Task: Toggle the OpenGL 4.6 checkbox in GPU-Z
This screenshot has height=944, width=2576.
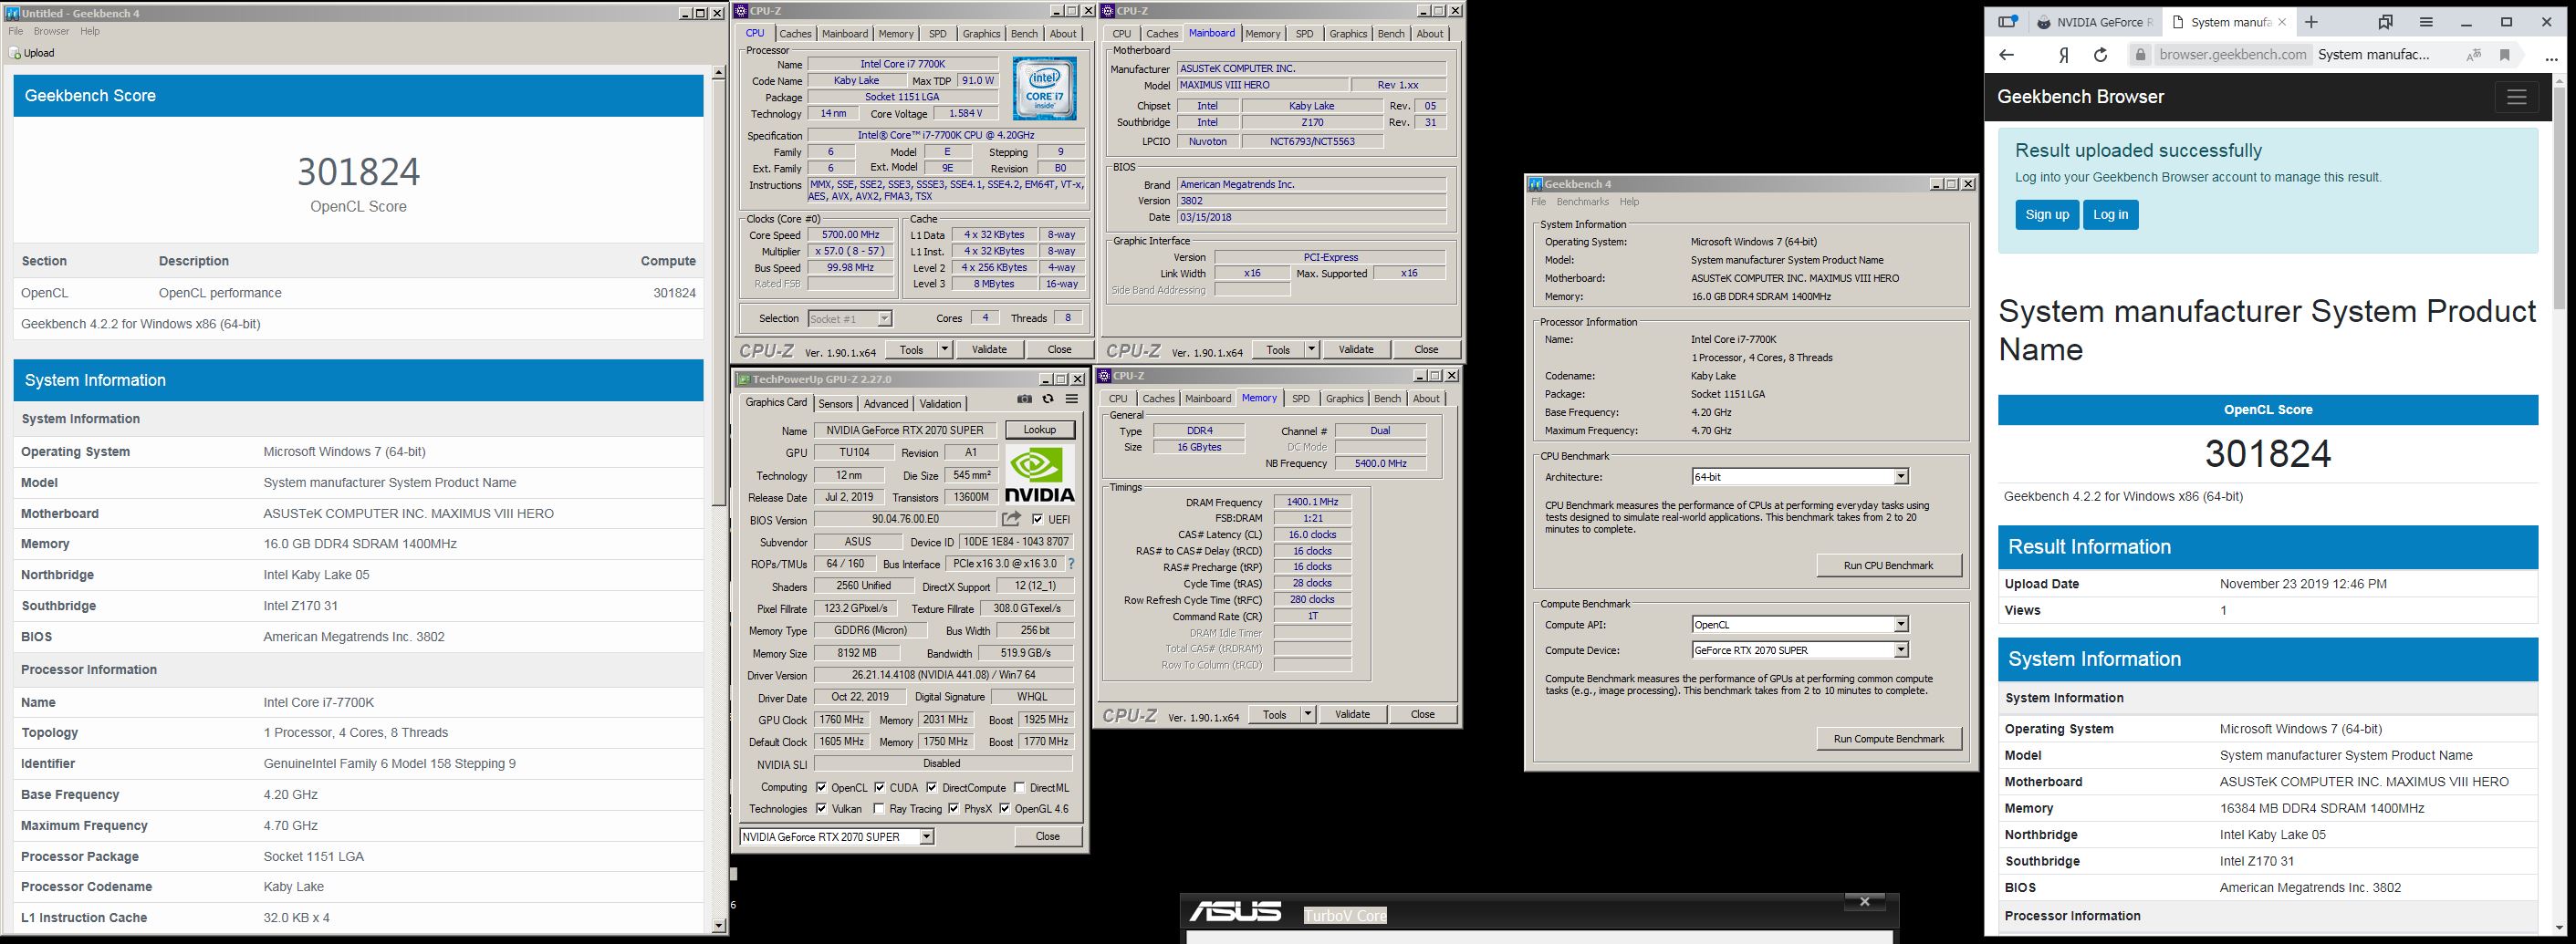Action: (x=1004, y=809)
